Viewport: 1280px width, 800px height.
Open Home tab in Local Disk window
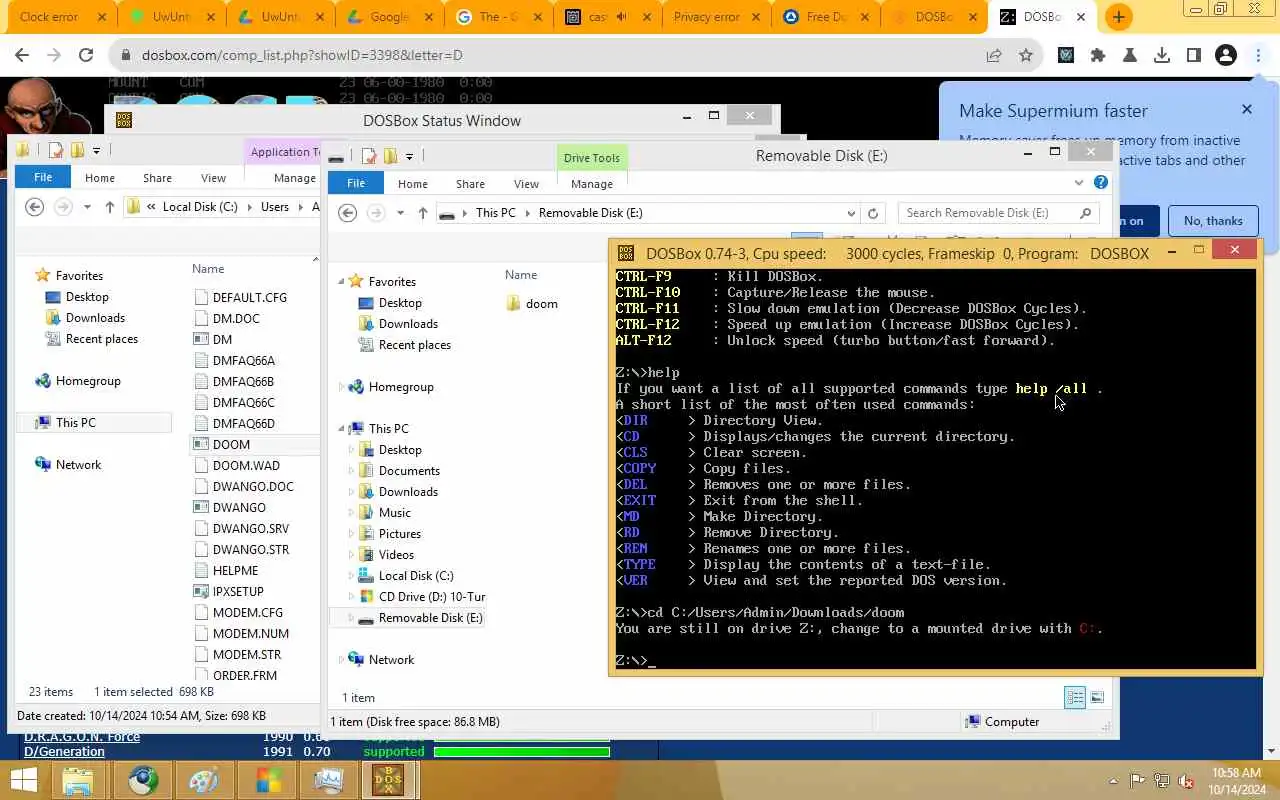(x=100, y=178)
